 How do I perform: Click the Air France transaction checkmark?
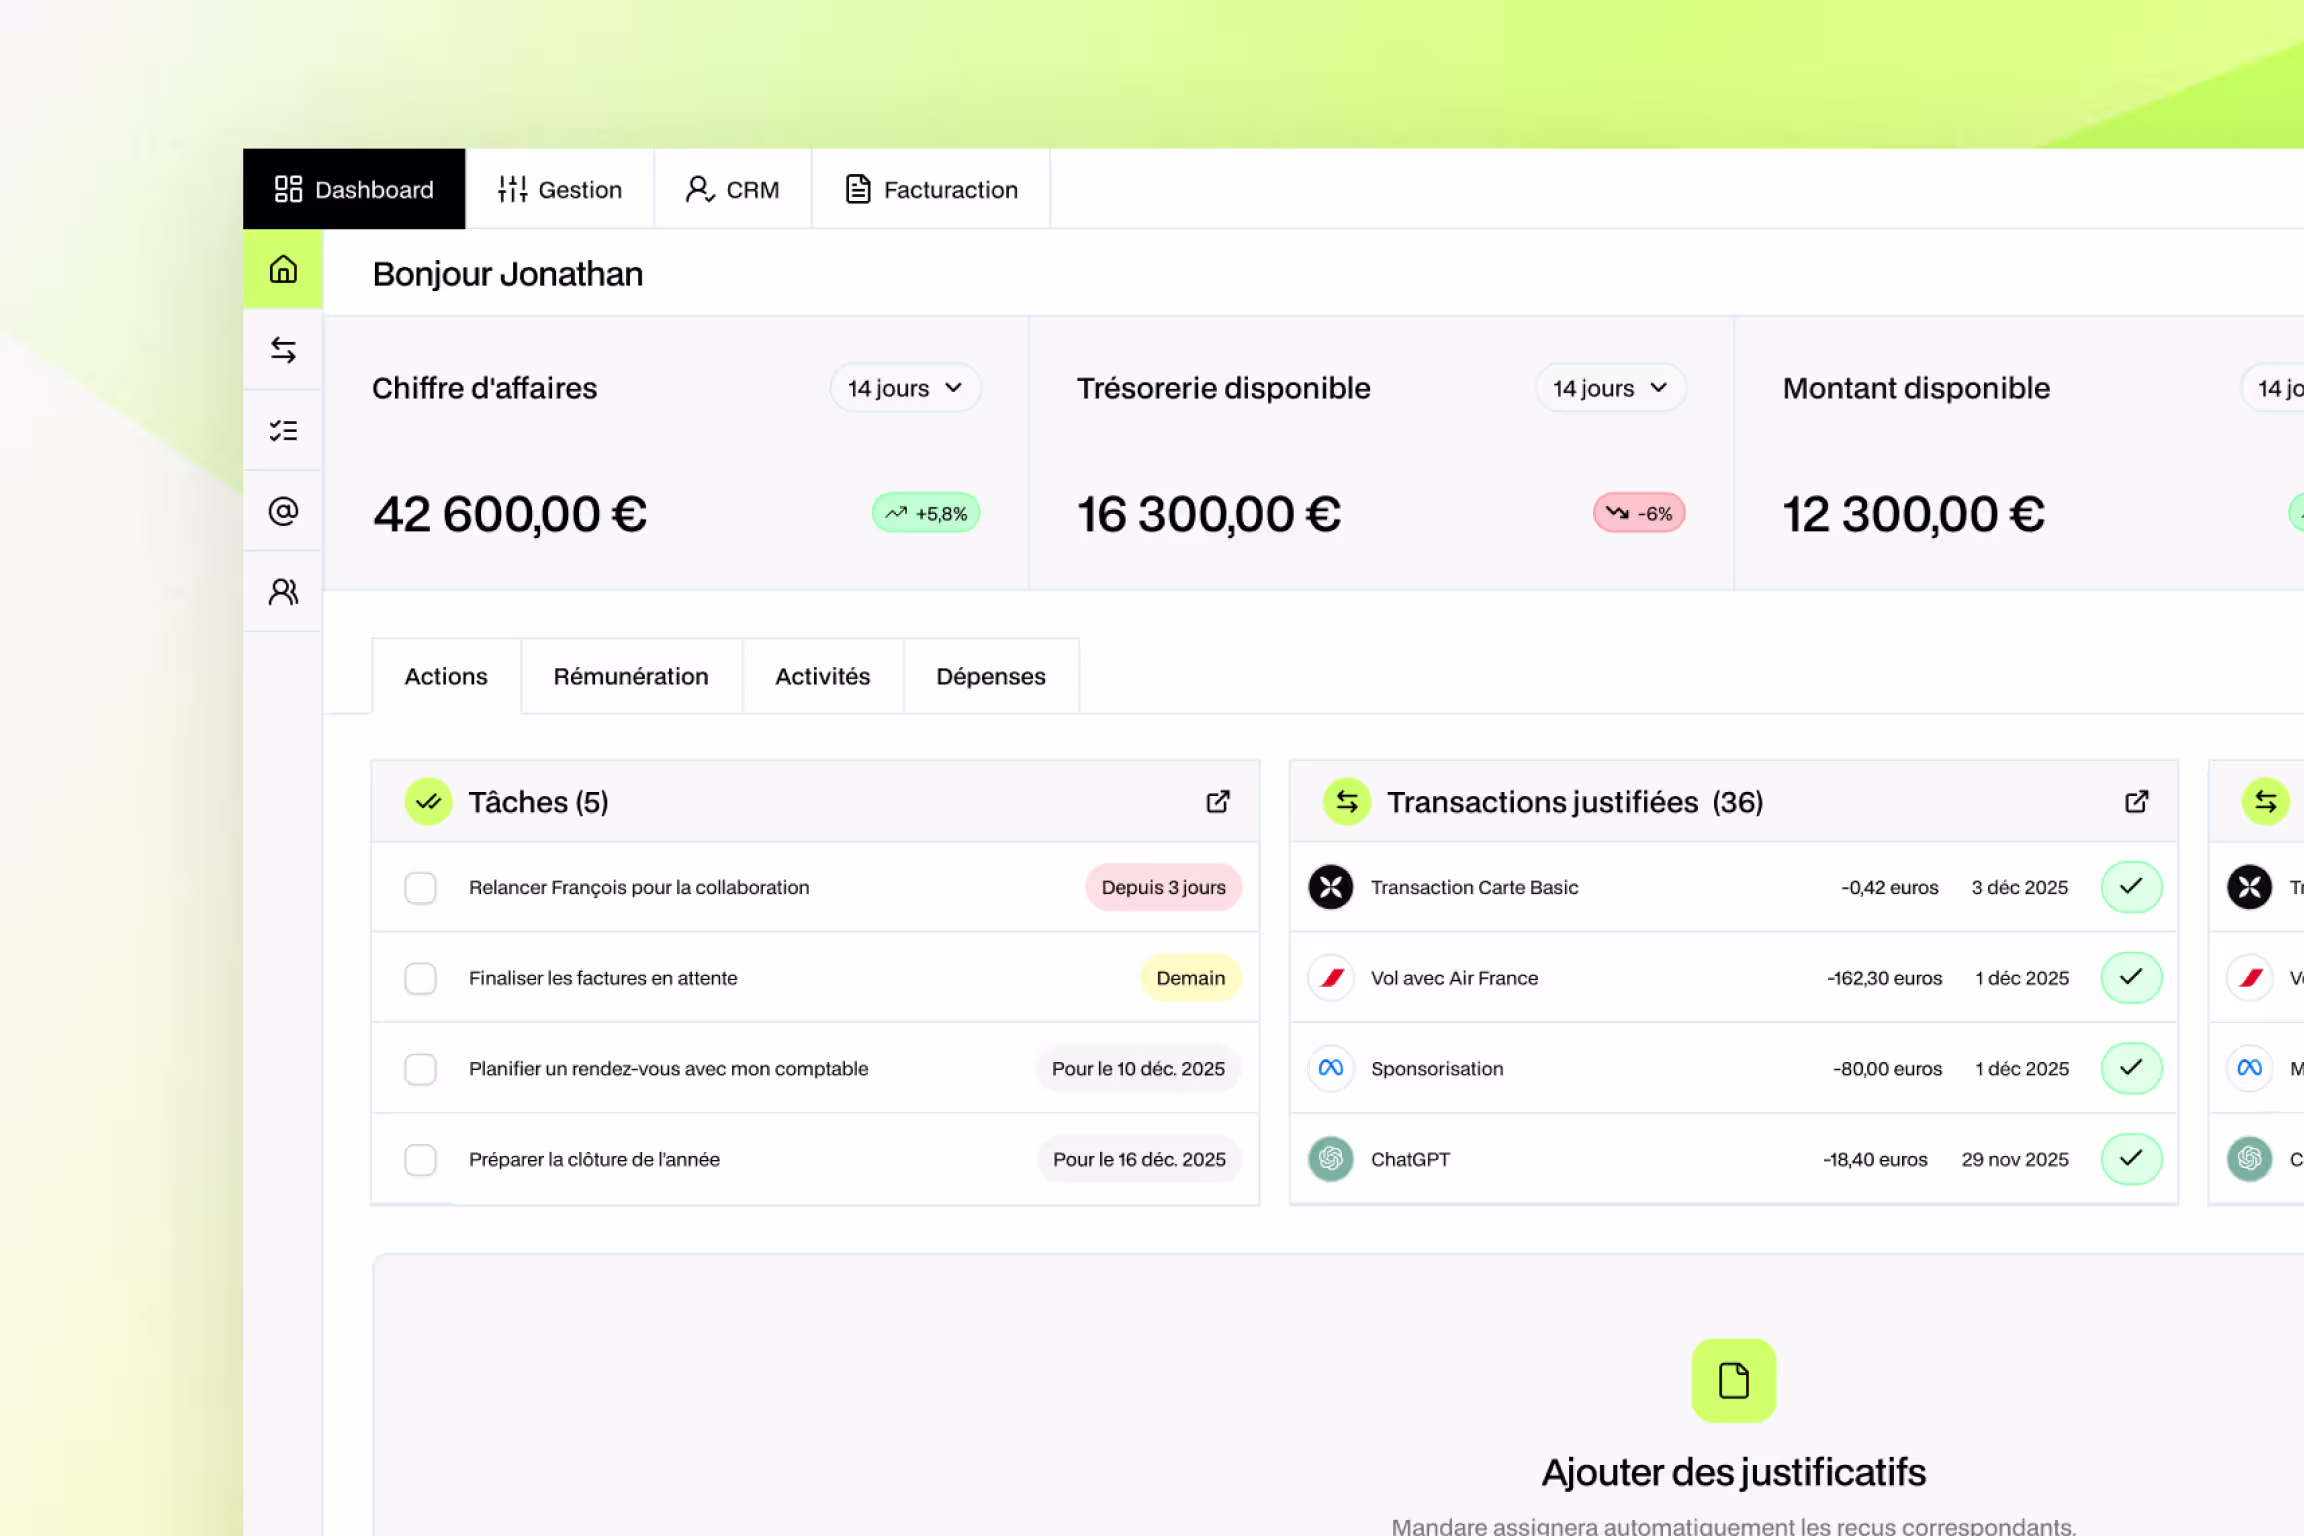(2131, 978)
